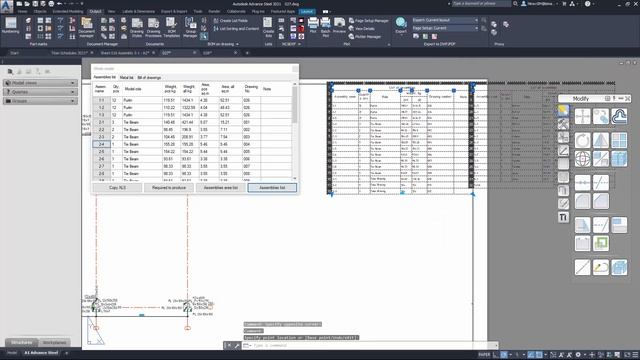Click the Move tool in Modify palette
The width and height of the screenshot is (640, 360).
pyautogui.click(x=582, y=116)
